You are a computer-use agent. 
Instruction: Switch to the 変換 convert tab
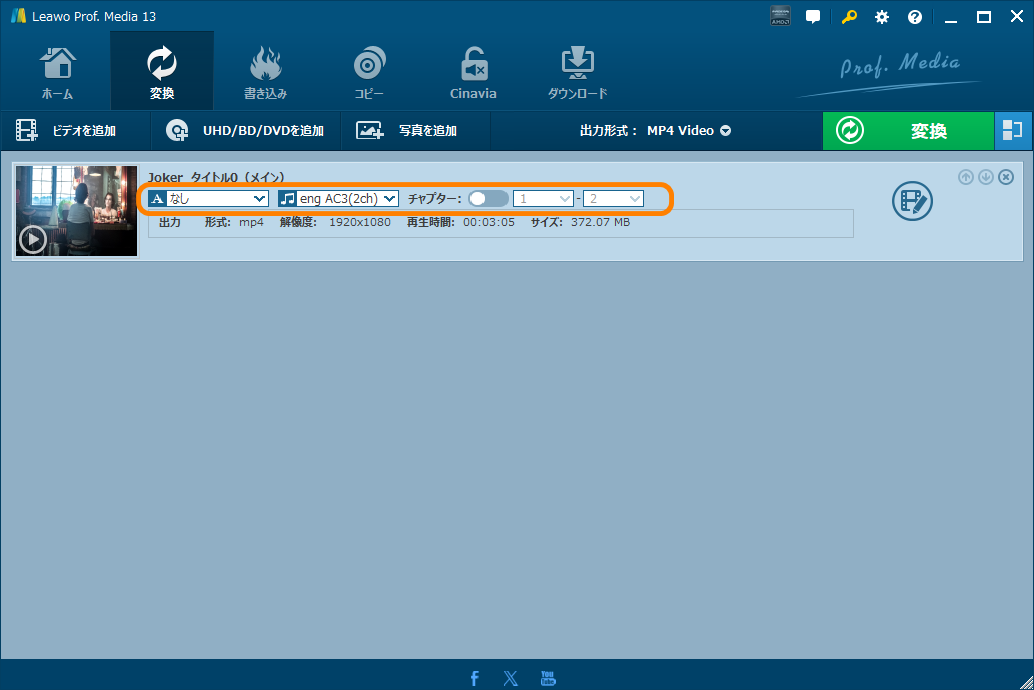point(162,71)
